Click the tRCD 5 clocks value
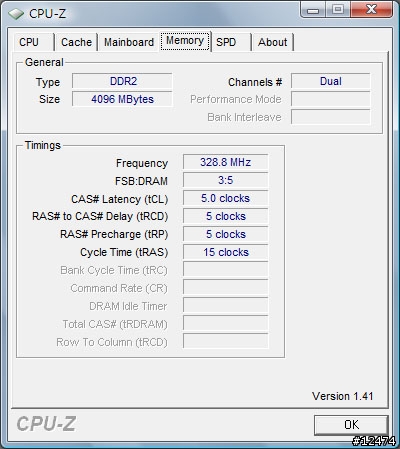Viewport: 400px width, 449px height. pos(226,216)
